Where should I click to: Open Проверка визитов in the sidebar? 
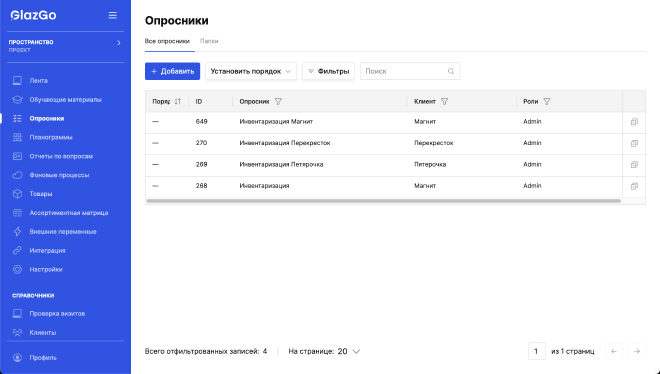pos(57,313)
